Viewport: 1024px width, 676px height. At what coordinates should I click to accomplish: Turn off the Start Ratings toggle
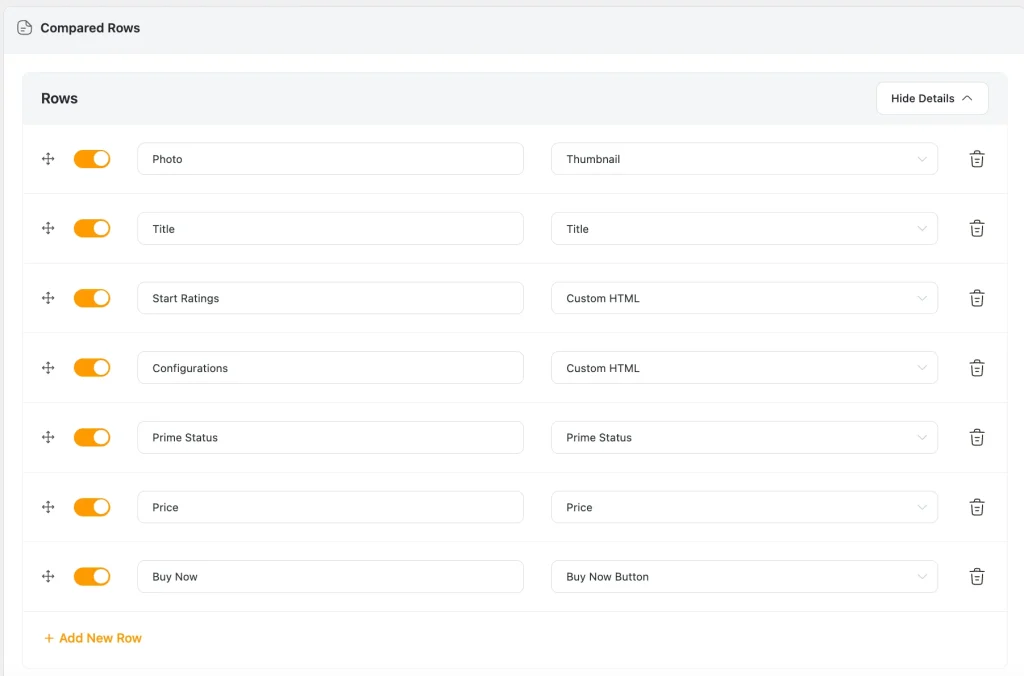point(91,298)
